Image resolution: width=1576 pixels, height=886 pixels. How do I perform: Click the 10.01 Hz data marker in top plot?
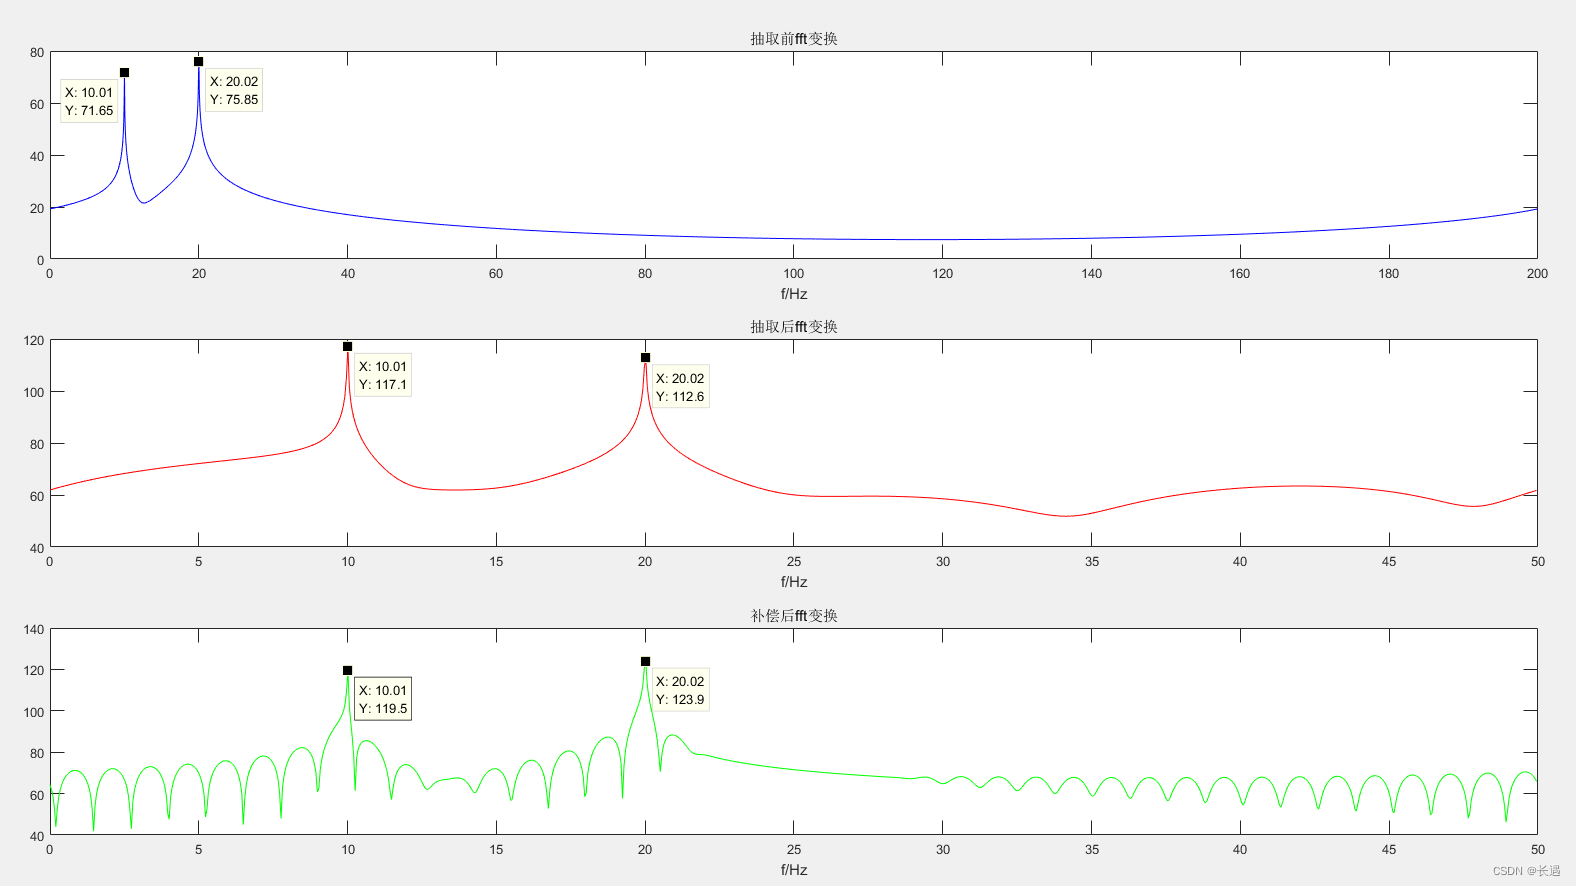124,73
